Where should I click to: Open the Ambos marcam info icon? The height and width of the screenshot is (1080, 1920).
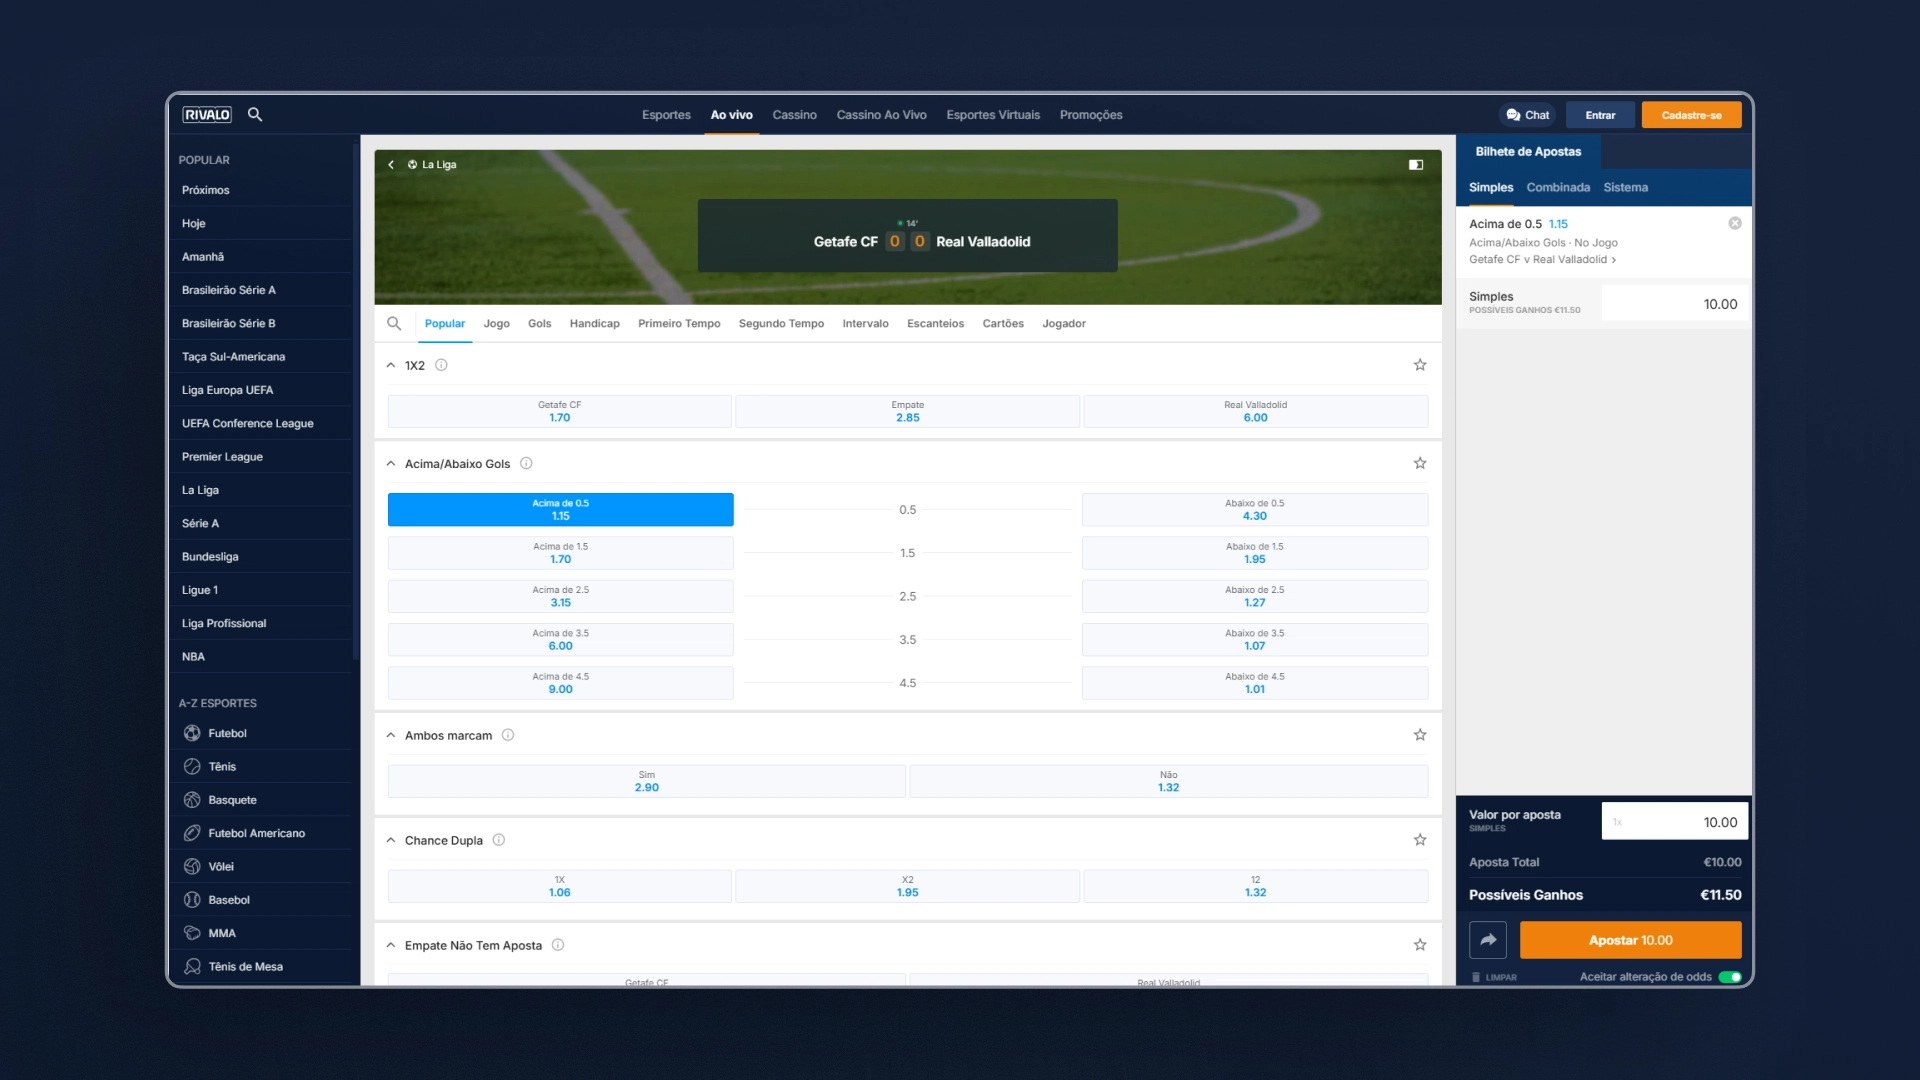(508, 735)
